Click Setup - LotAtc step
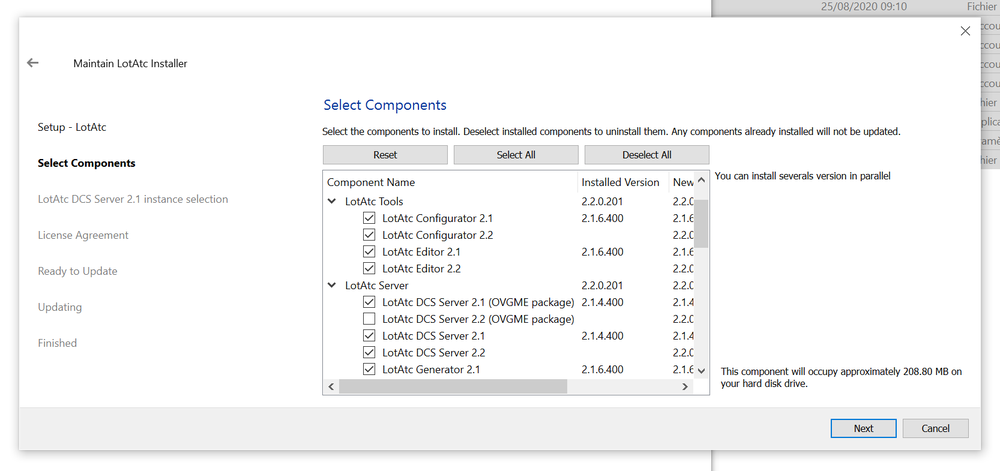This screenshot has height=471, width=1000. click(72, 127)
